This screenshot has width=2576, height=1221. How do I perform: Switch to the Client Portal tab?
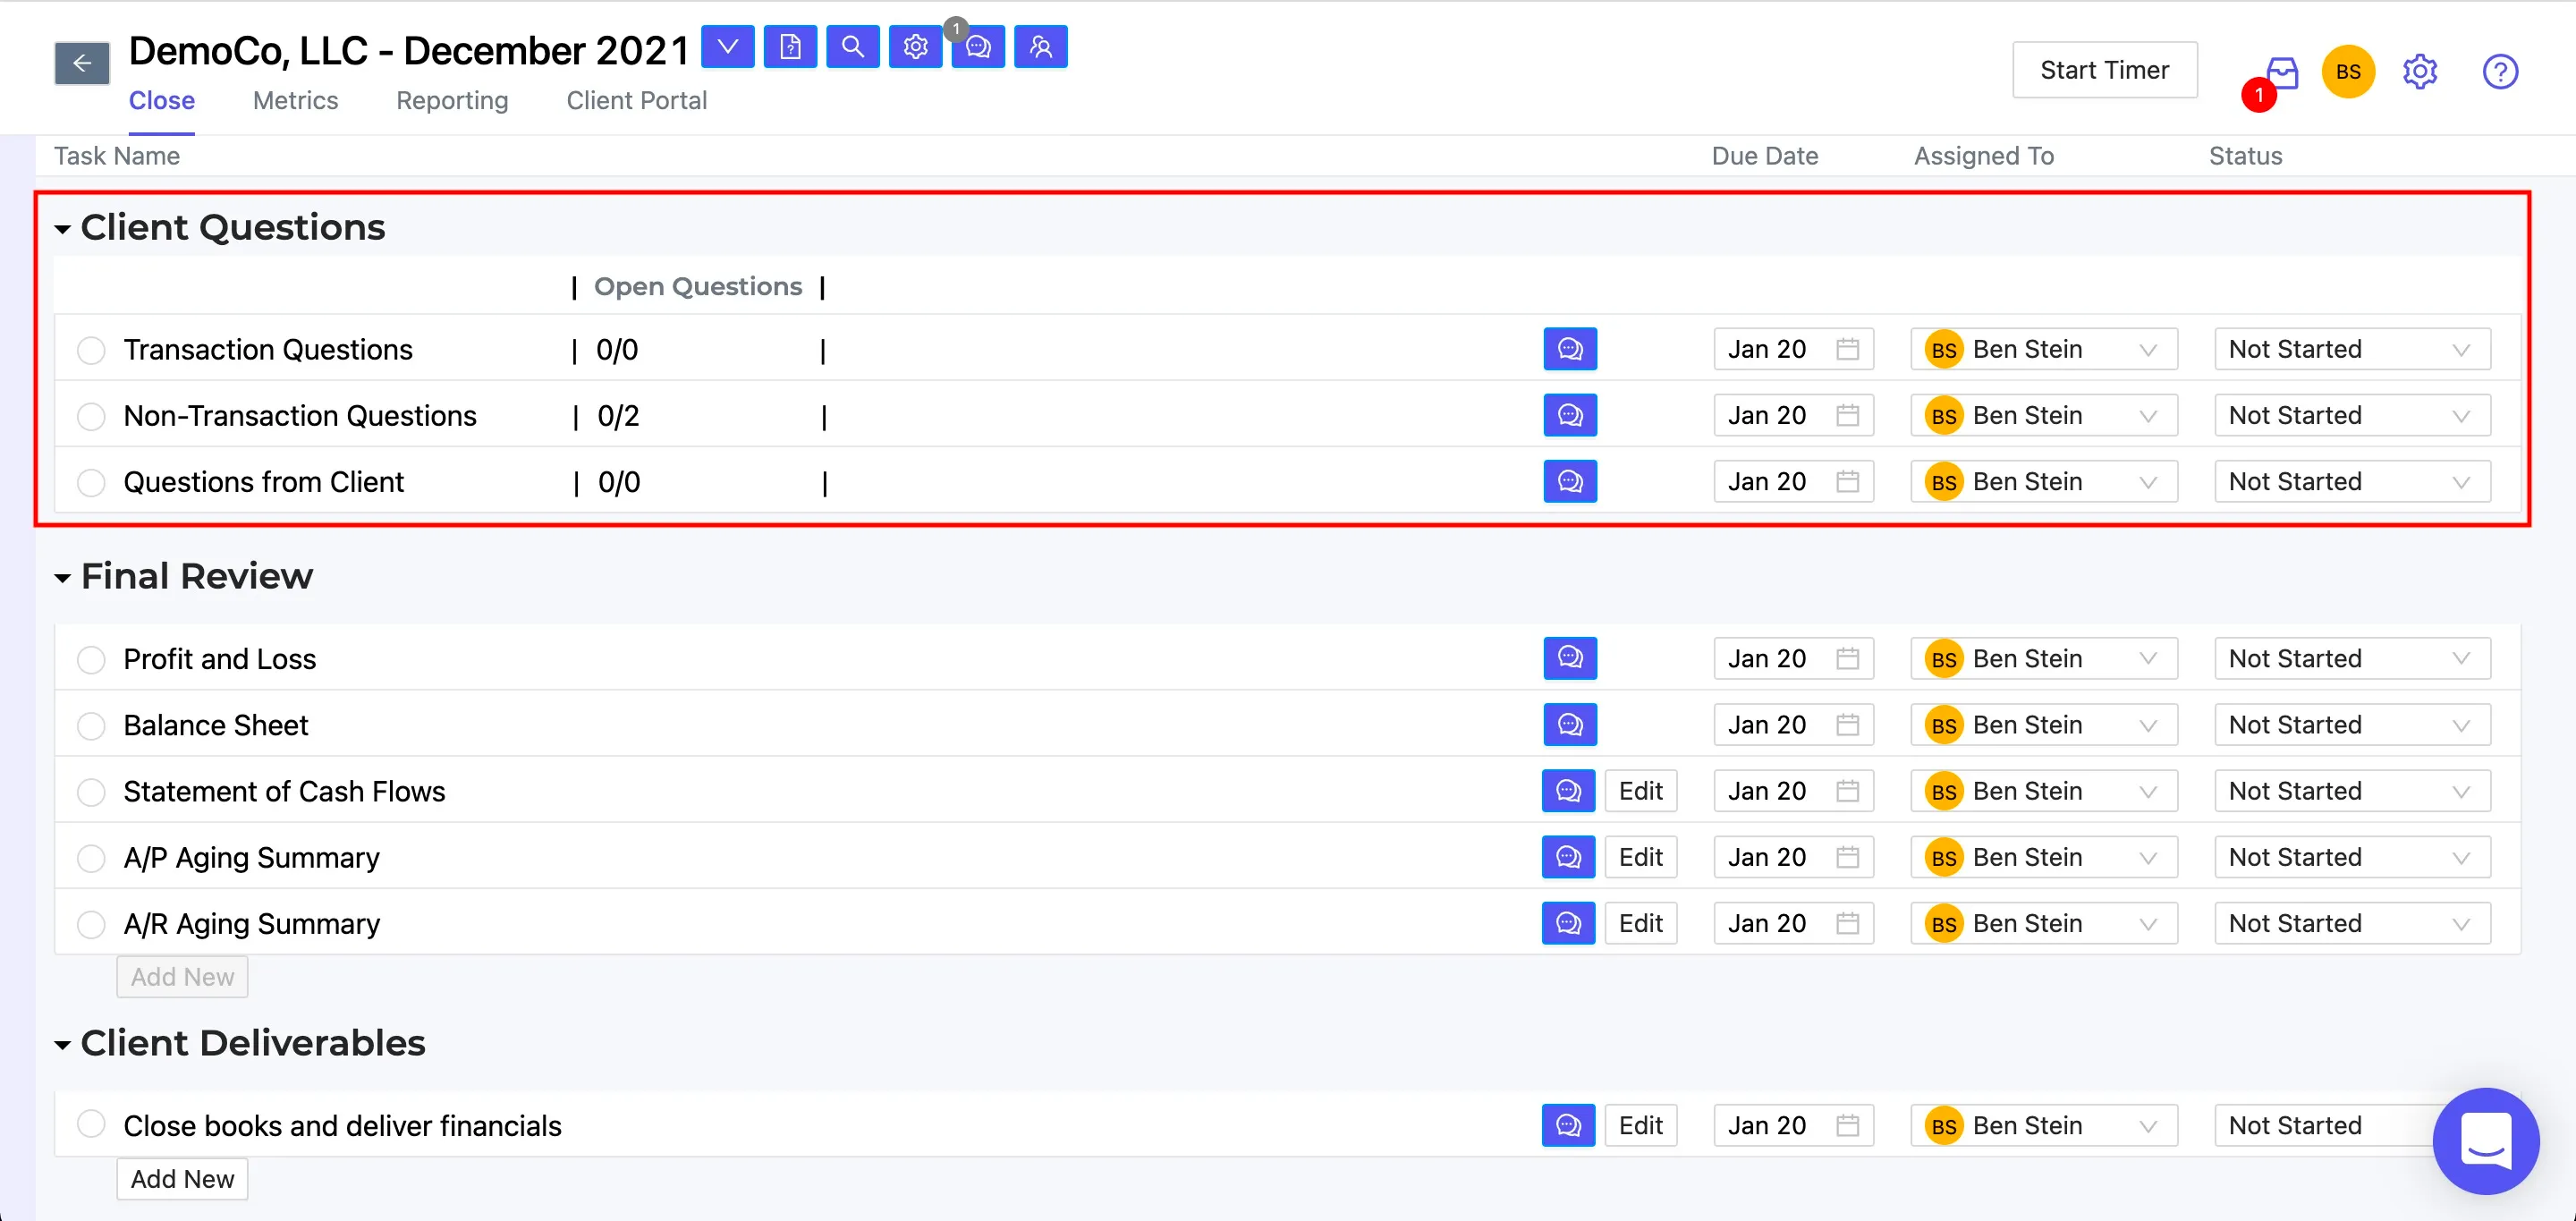tap(636, 100)
